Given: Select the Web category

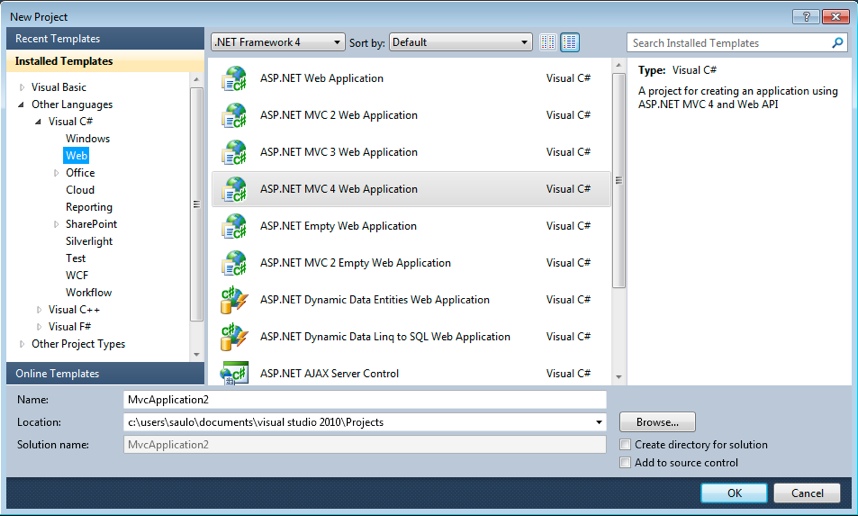Looking at the screenshot, I should [76, 155].
